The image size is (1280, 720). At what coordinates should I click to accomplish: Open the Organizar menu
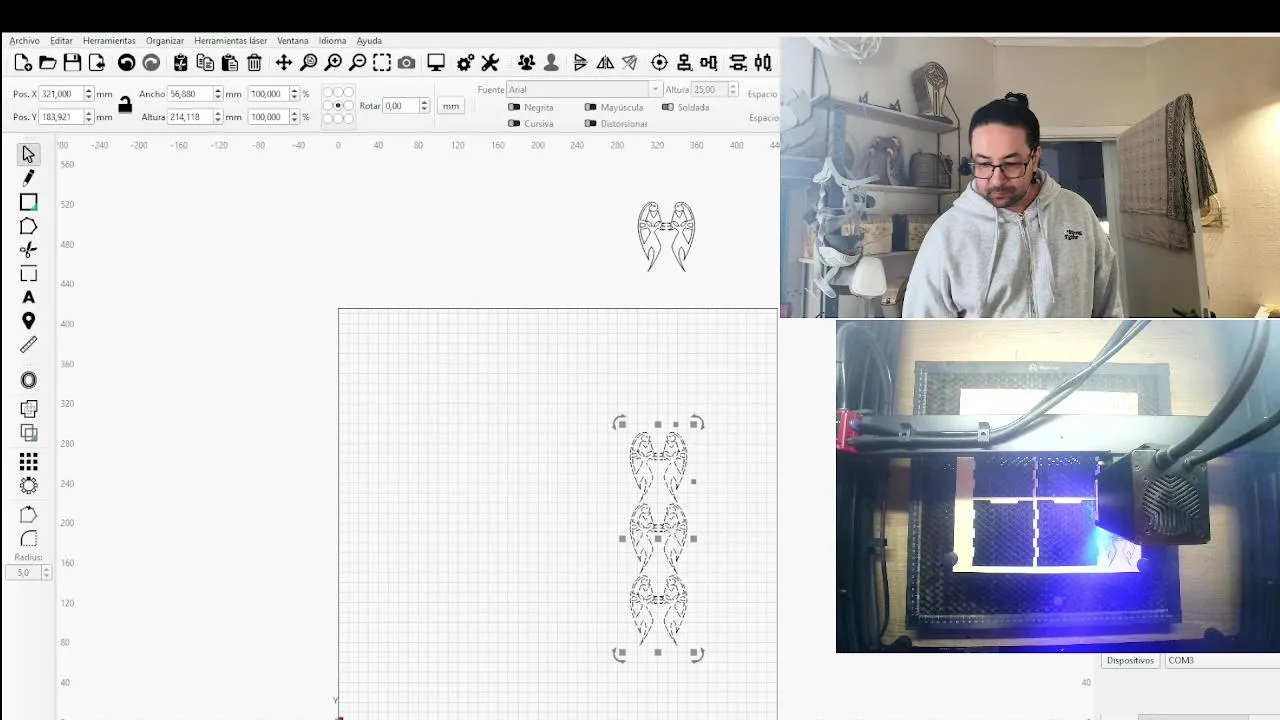(x=165, y=41)
